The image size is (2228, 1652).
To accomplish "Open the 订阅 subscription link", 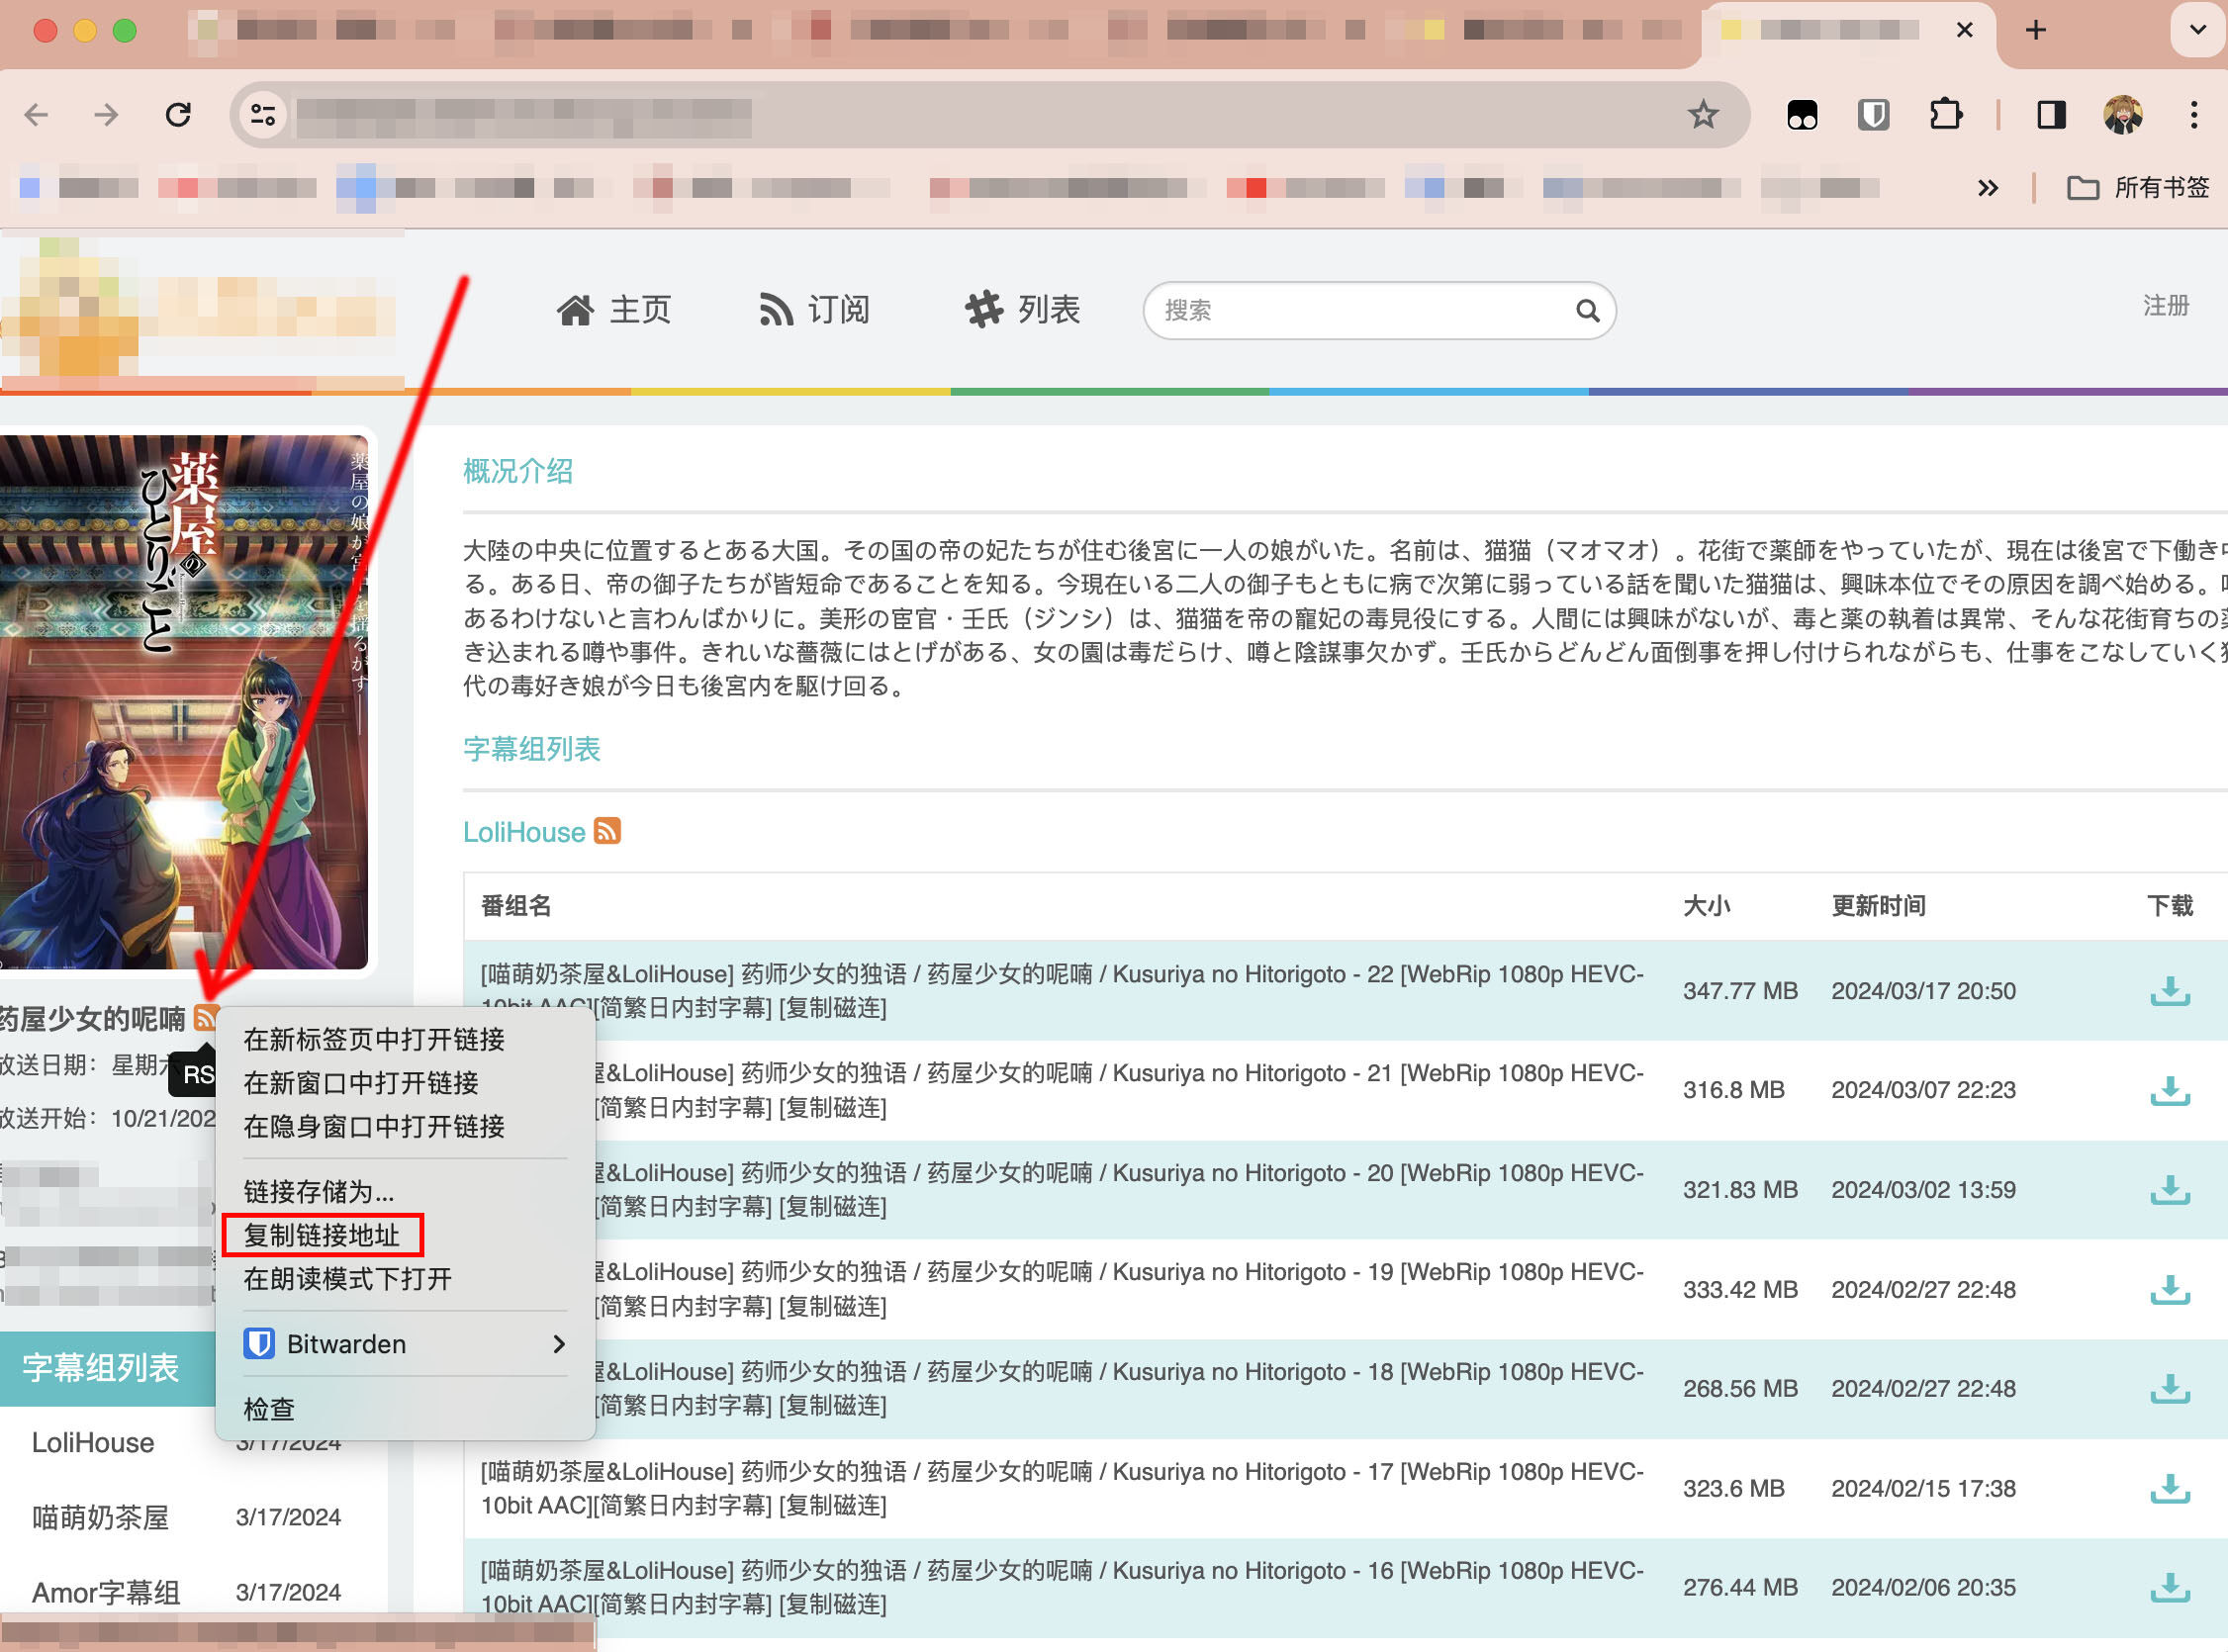I will point(813,310).
